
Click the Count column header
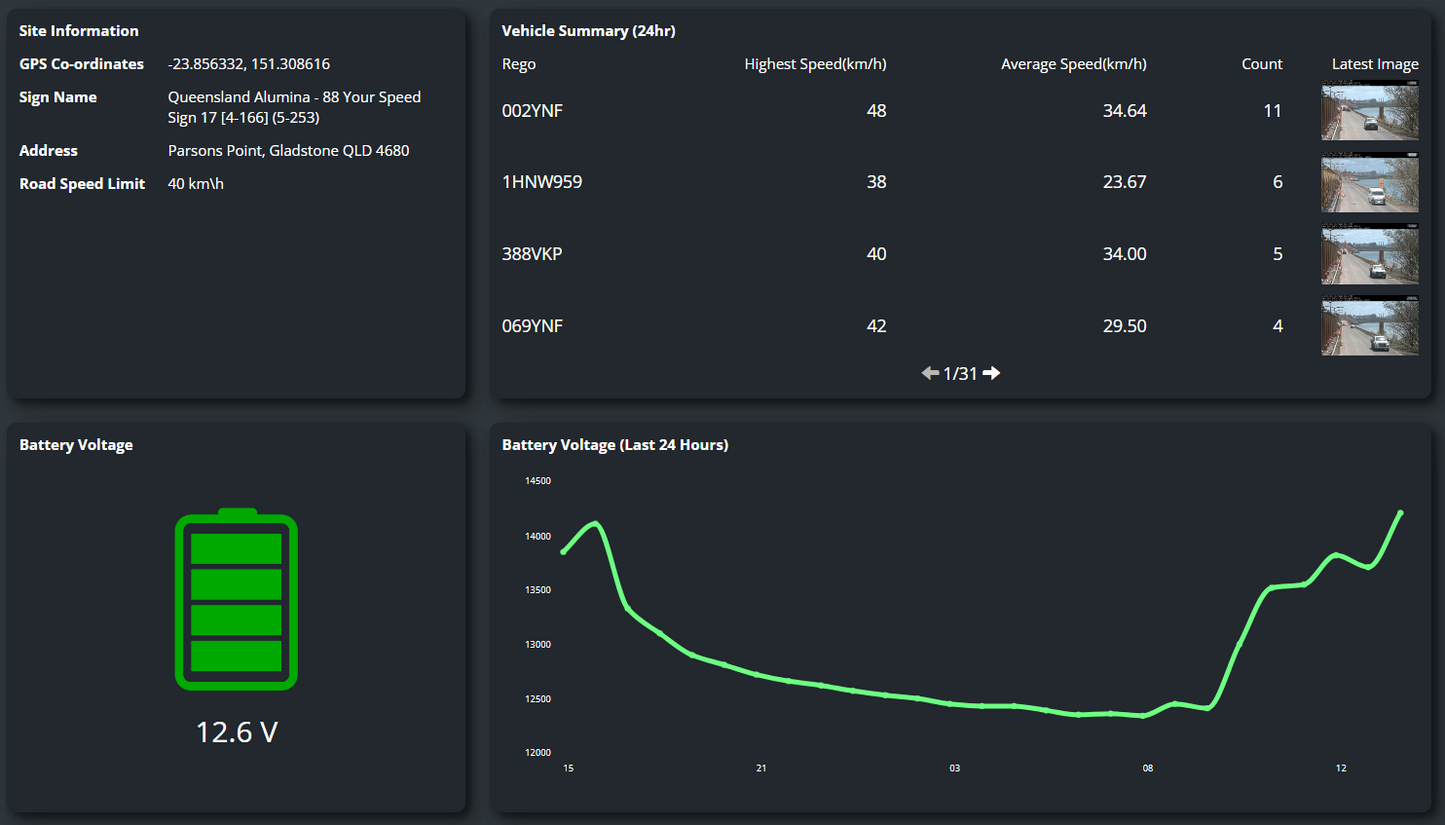coord(1261,64)
